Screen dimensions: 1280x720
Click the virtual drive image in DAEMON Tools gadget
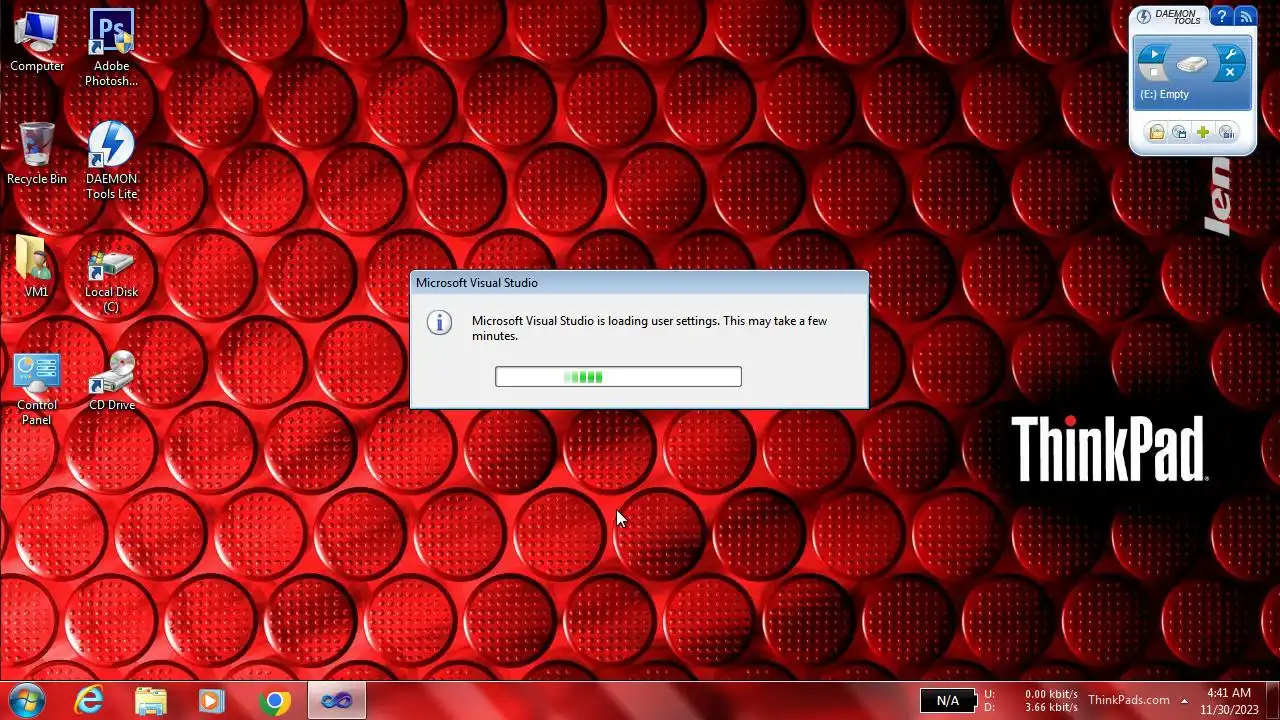point(1192,65)
